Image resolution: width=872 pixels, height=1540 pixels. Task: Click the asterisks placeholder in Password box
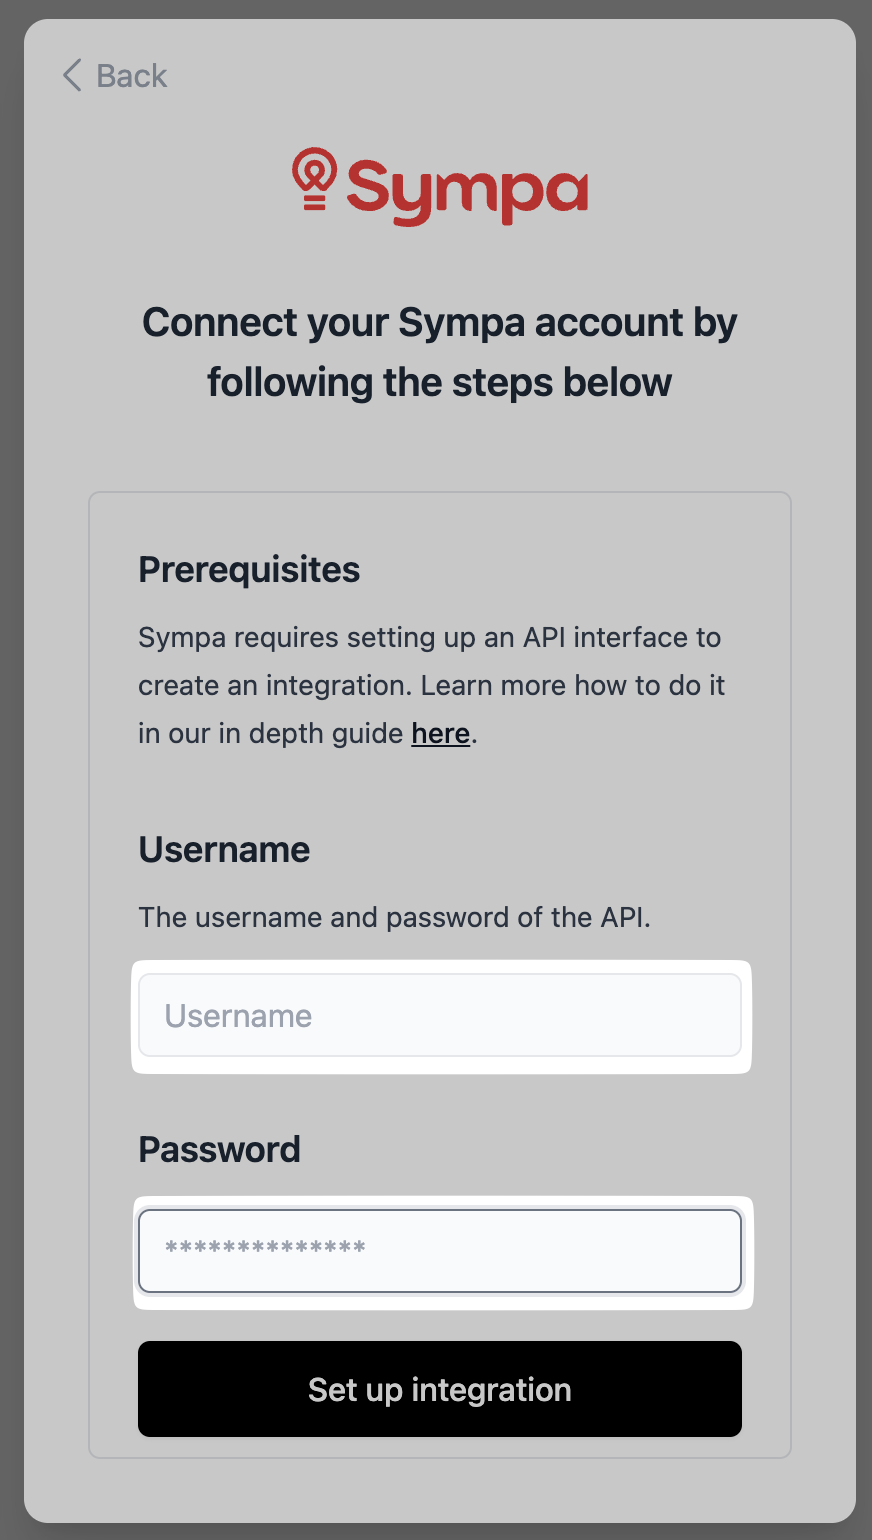(x=265, y=1248)
